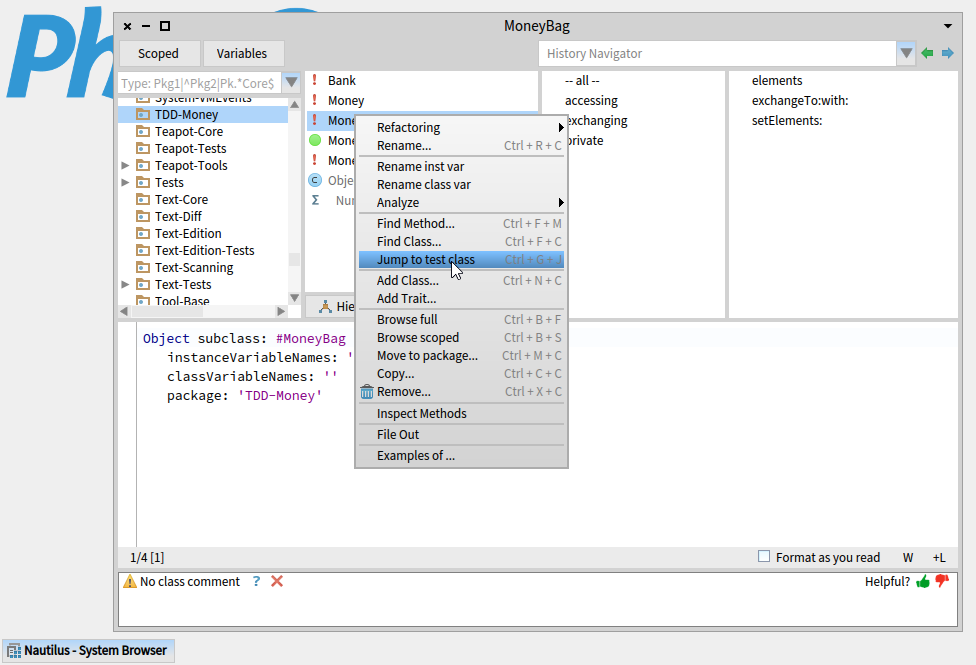The height and width of the screenshot is (665, 976).
Task: Click the green test status circle icon
Action: [315, 140]
